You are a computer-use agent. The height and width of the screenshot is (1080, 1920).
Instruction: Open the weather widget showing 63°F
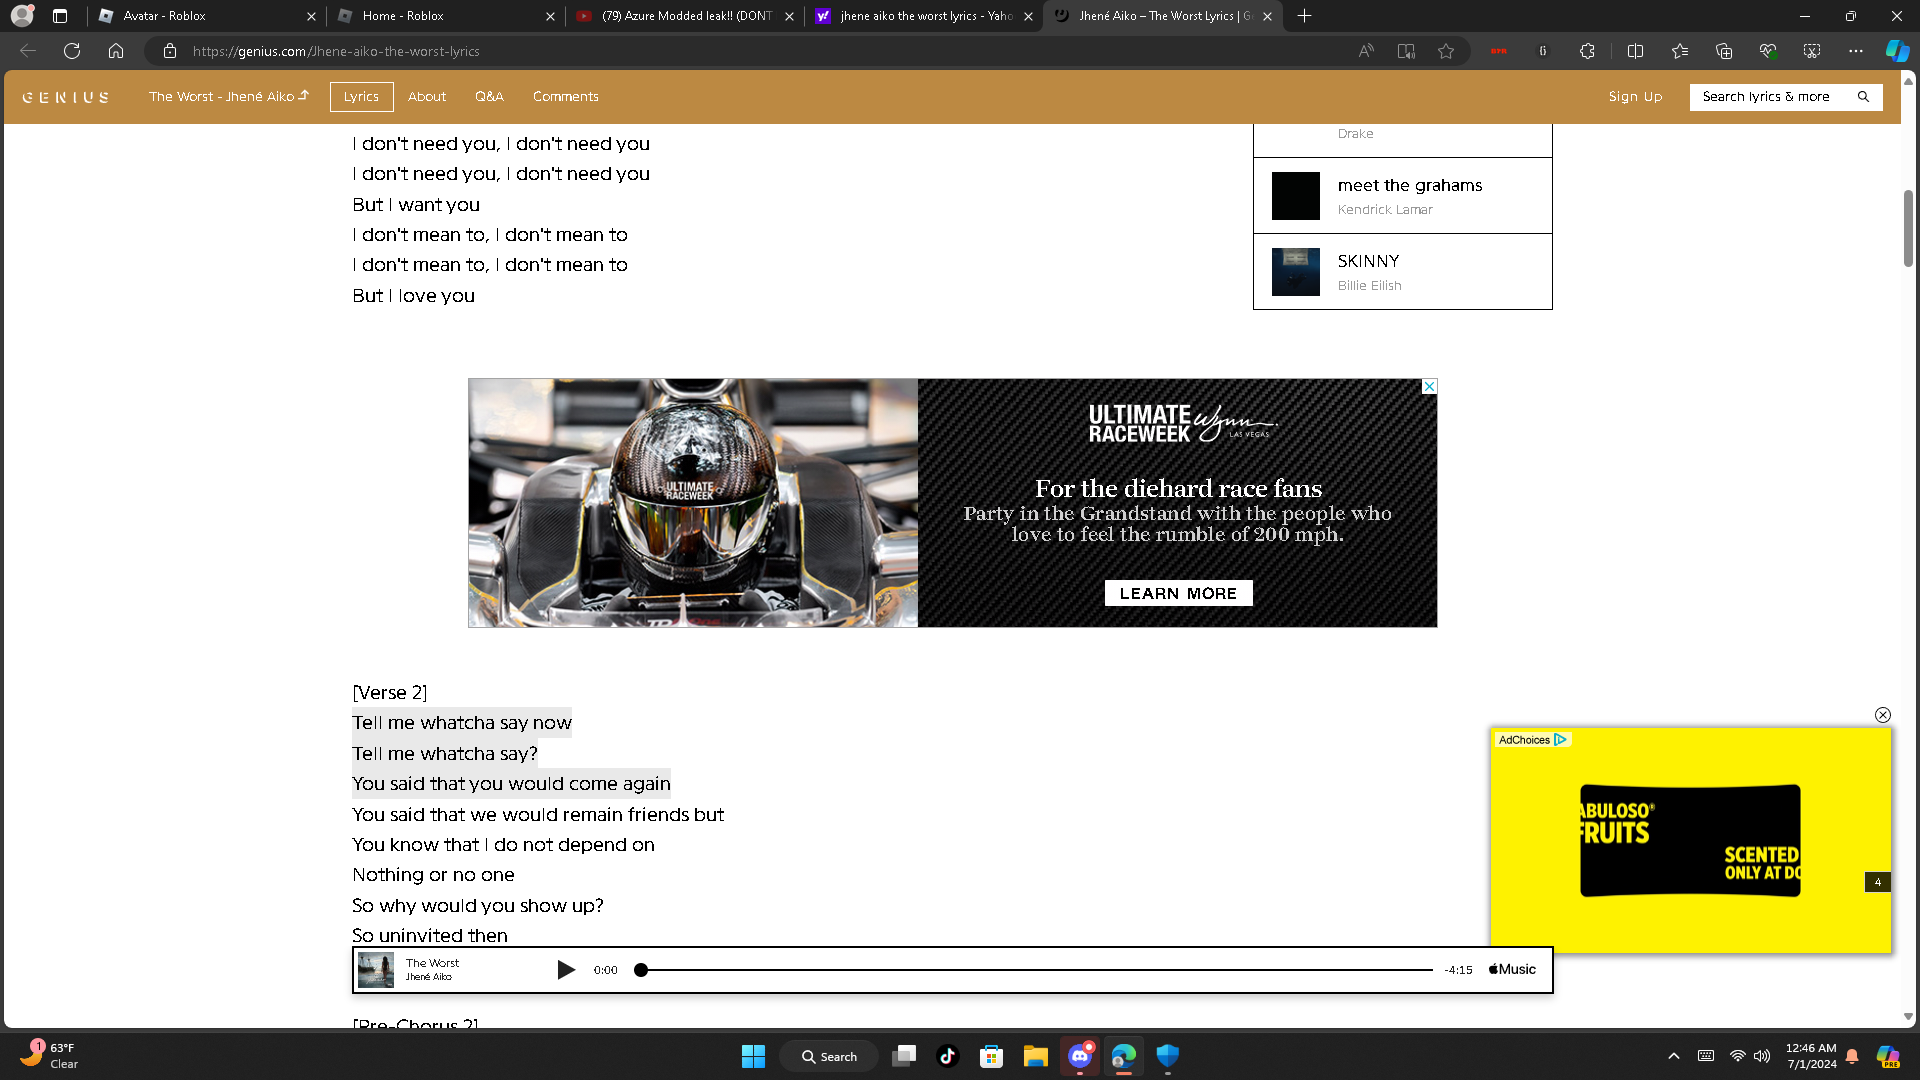click(50, 1056)
